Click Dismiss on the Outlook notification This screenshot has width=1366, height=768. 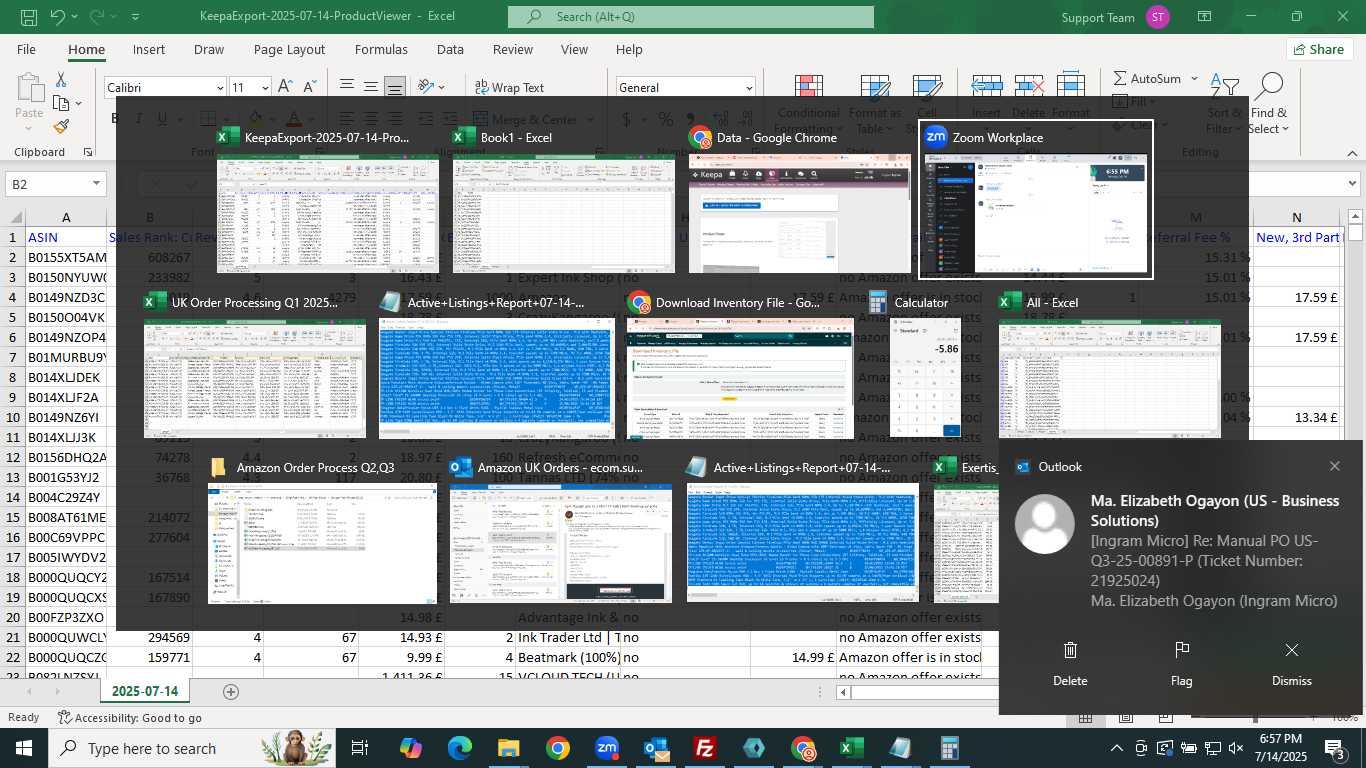point(1291,662)
